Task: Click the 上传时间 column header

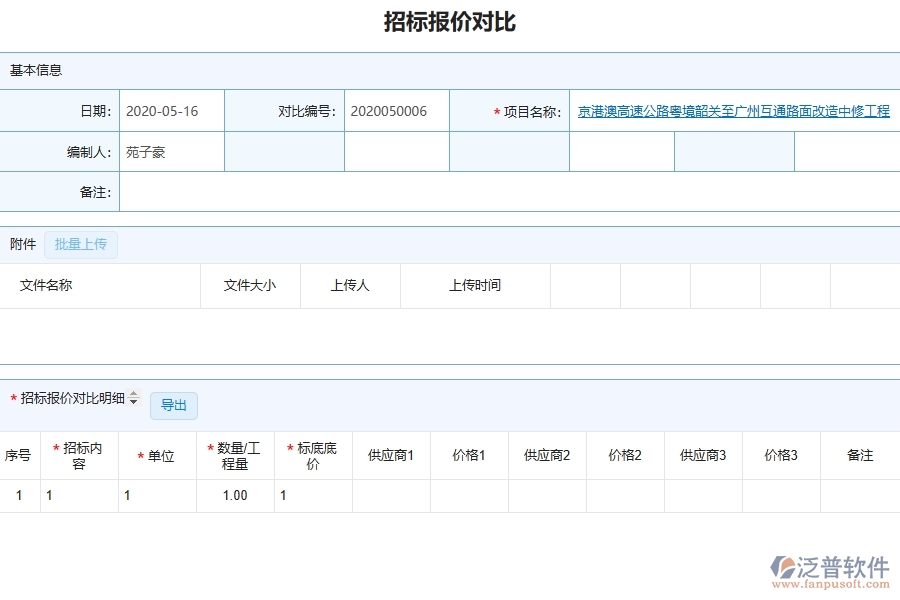Action: pyautogui.click(x=476, y=285)
